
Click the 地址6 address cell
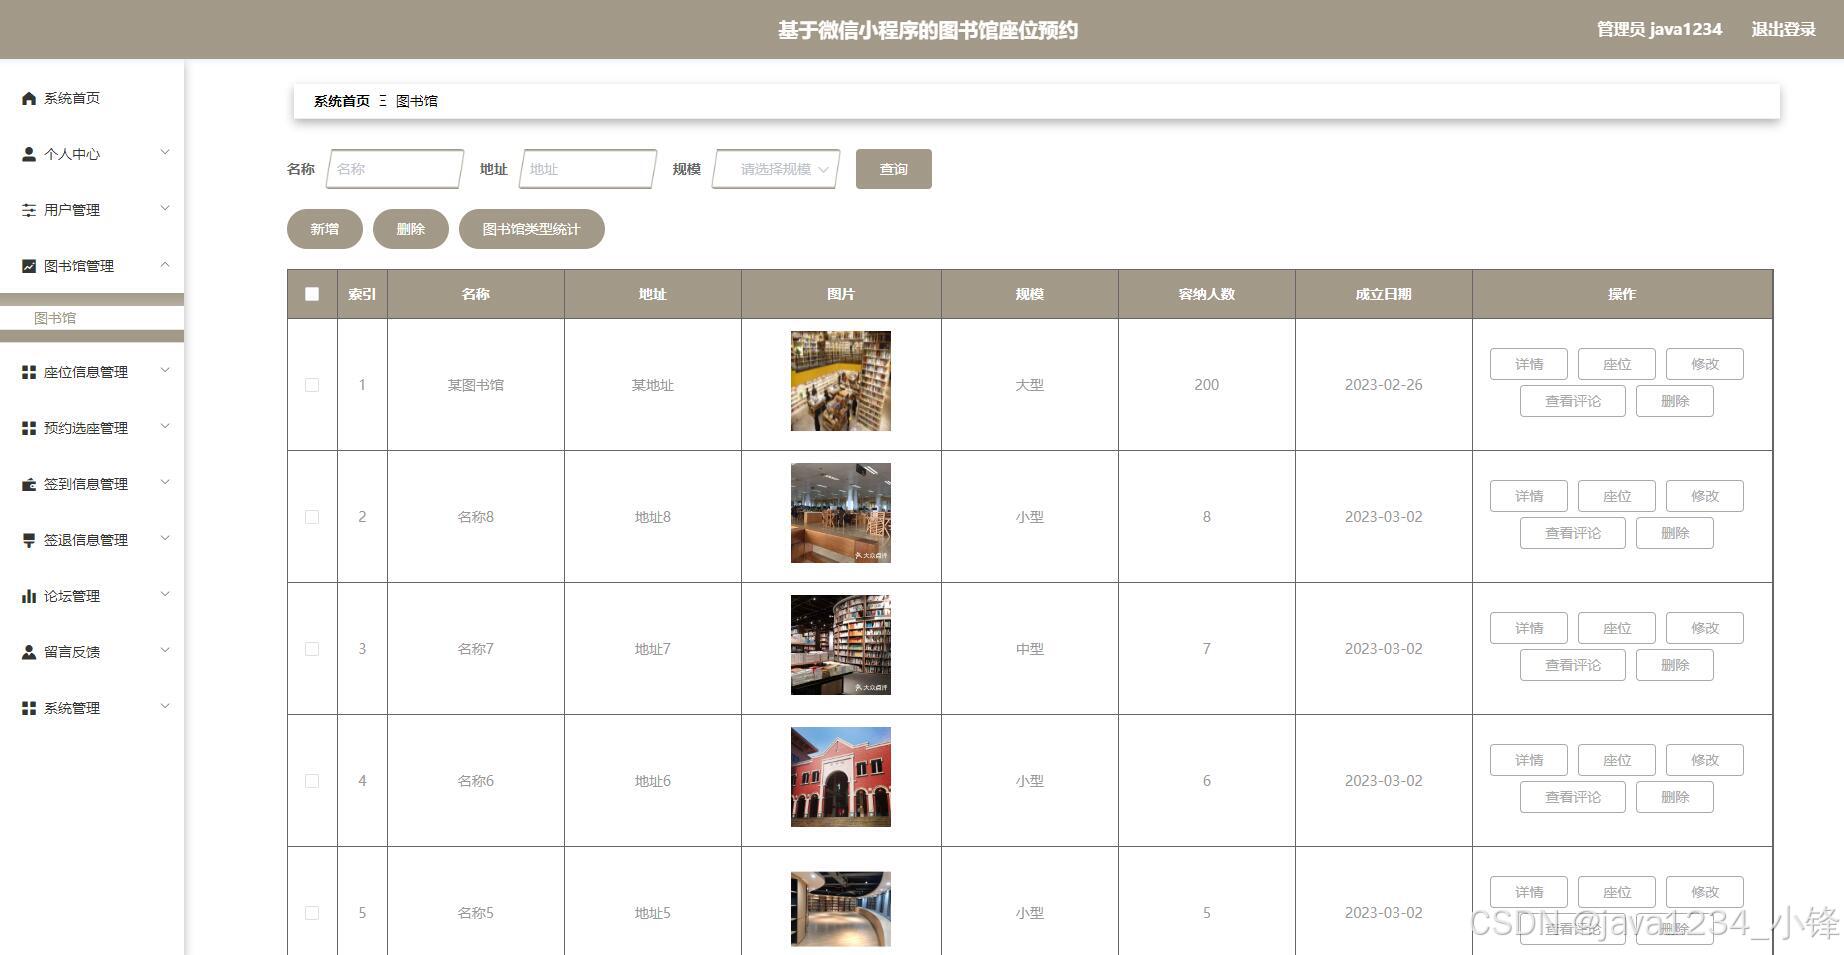tap(653, 781)
